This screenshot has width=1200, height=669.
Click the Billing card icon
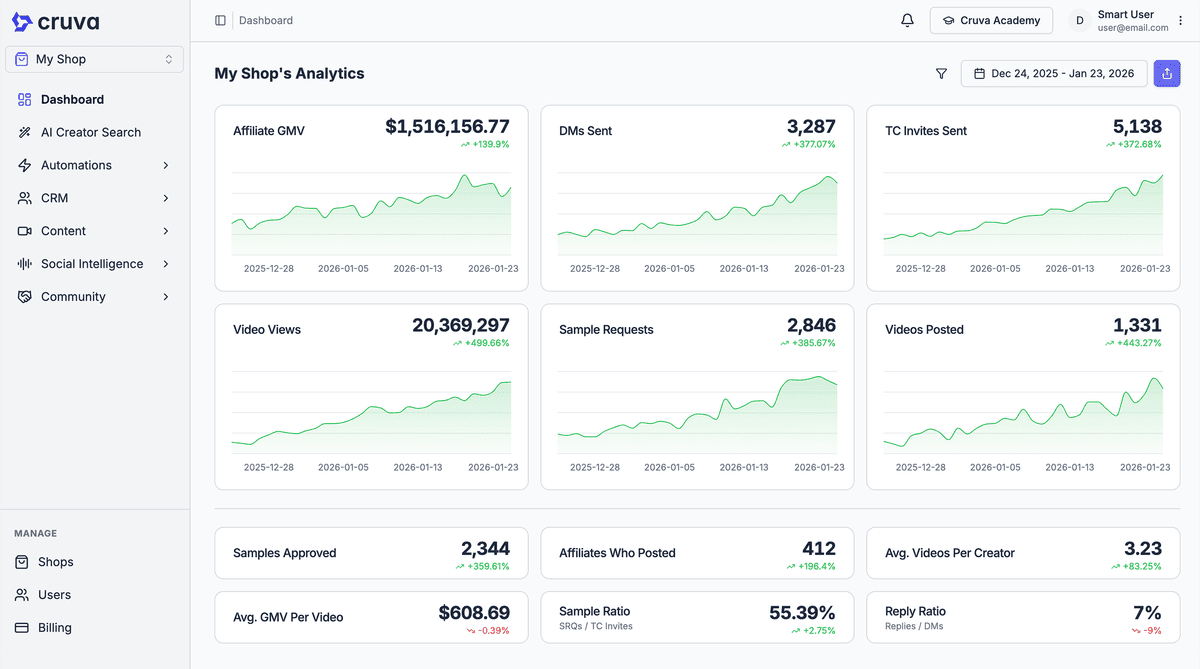coord(22,628)
